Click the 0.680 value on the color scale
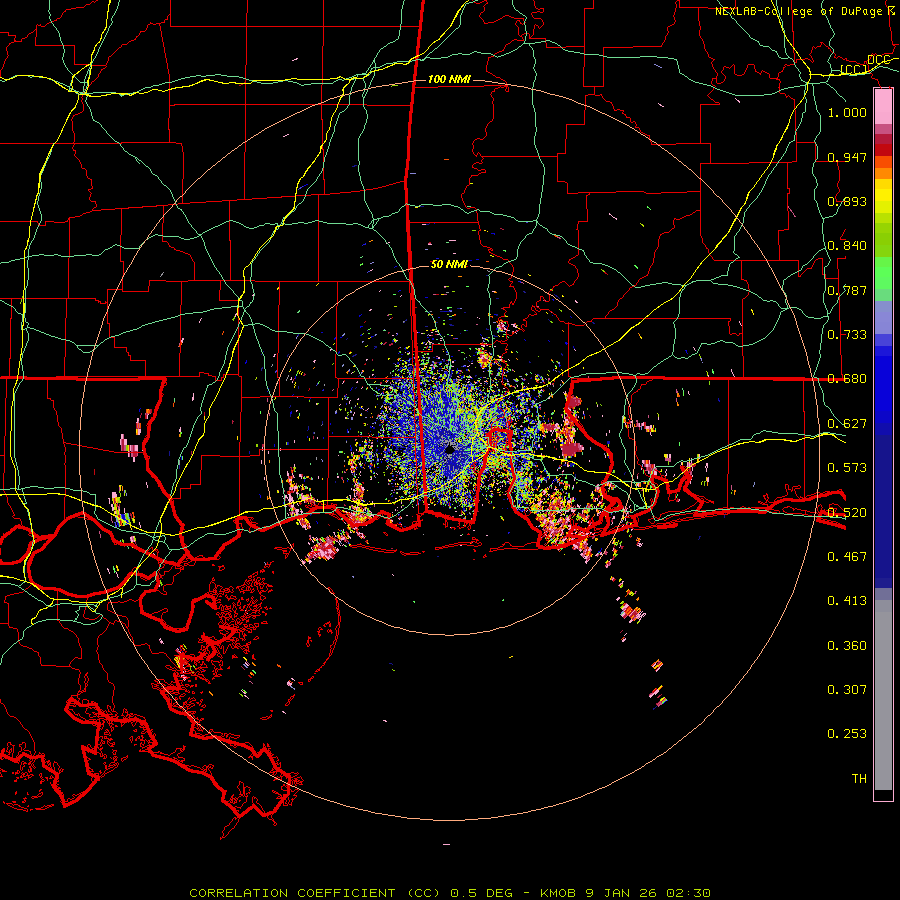The image size is (900, 900). click(x=847, y=379)
